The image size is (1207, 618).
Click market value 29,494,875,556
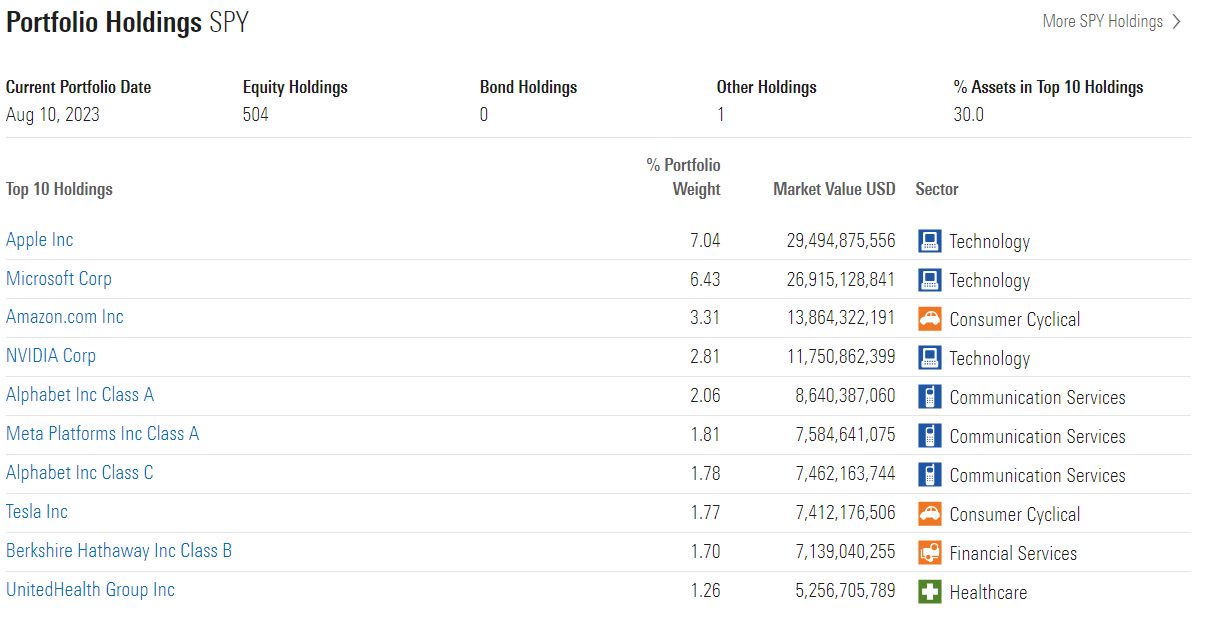(x=841, y=240)
